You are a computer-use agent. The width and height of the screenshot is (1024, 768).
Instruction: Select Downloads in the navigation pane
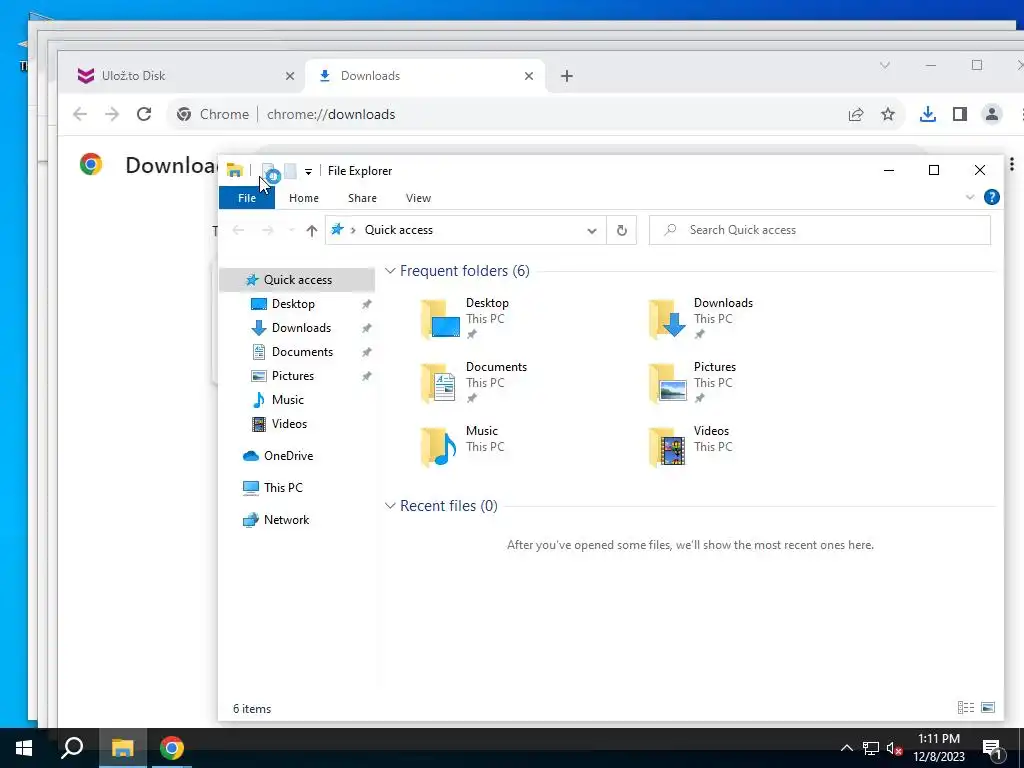(x=301, y=328)
